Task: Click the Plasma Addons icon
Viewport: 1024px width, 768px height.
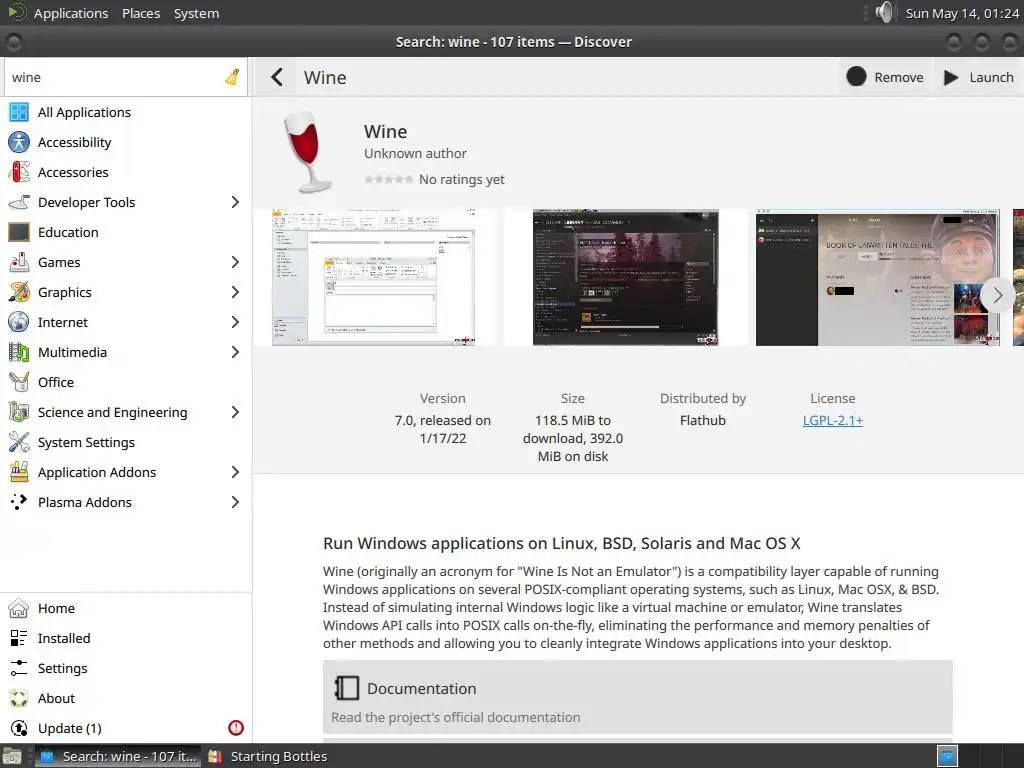Action: point(19,502)
